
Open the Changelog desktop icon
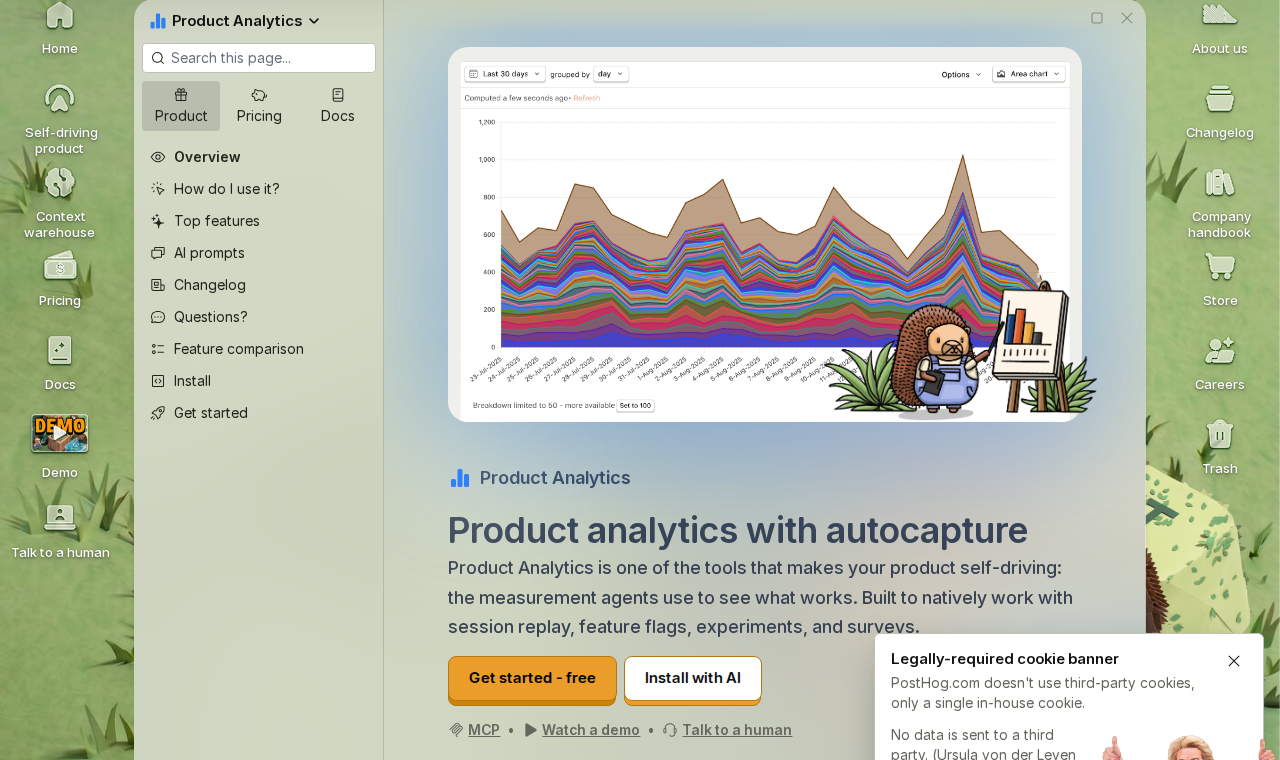[1219, 112]
